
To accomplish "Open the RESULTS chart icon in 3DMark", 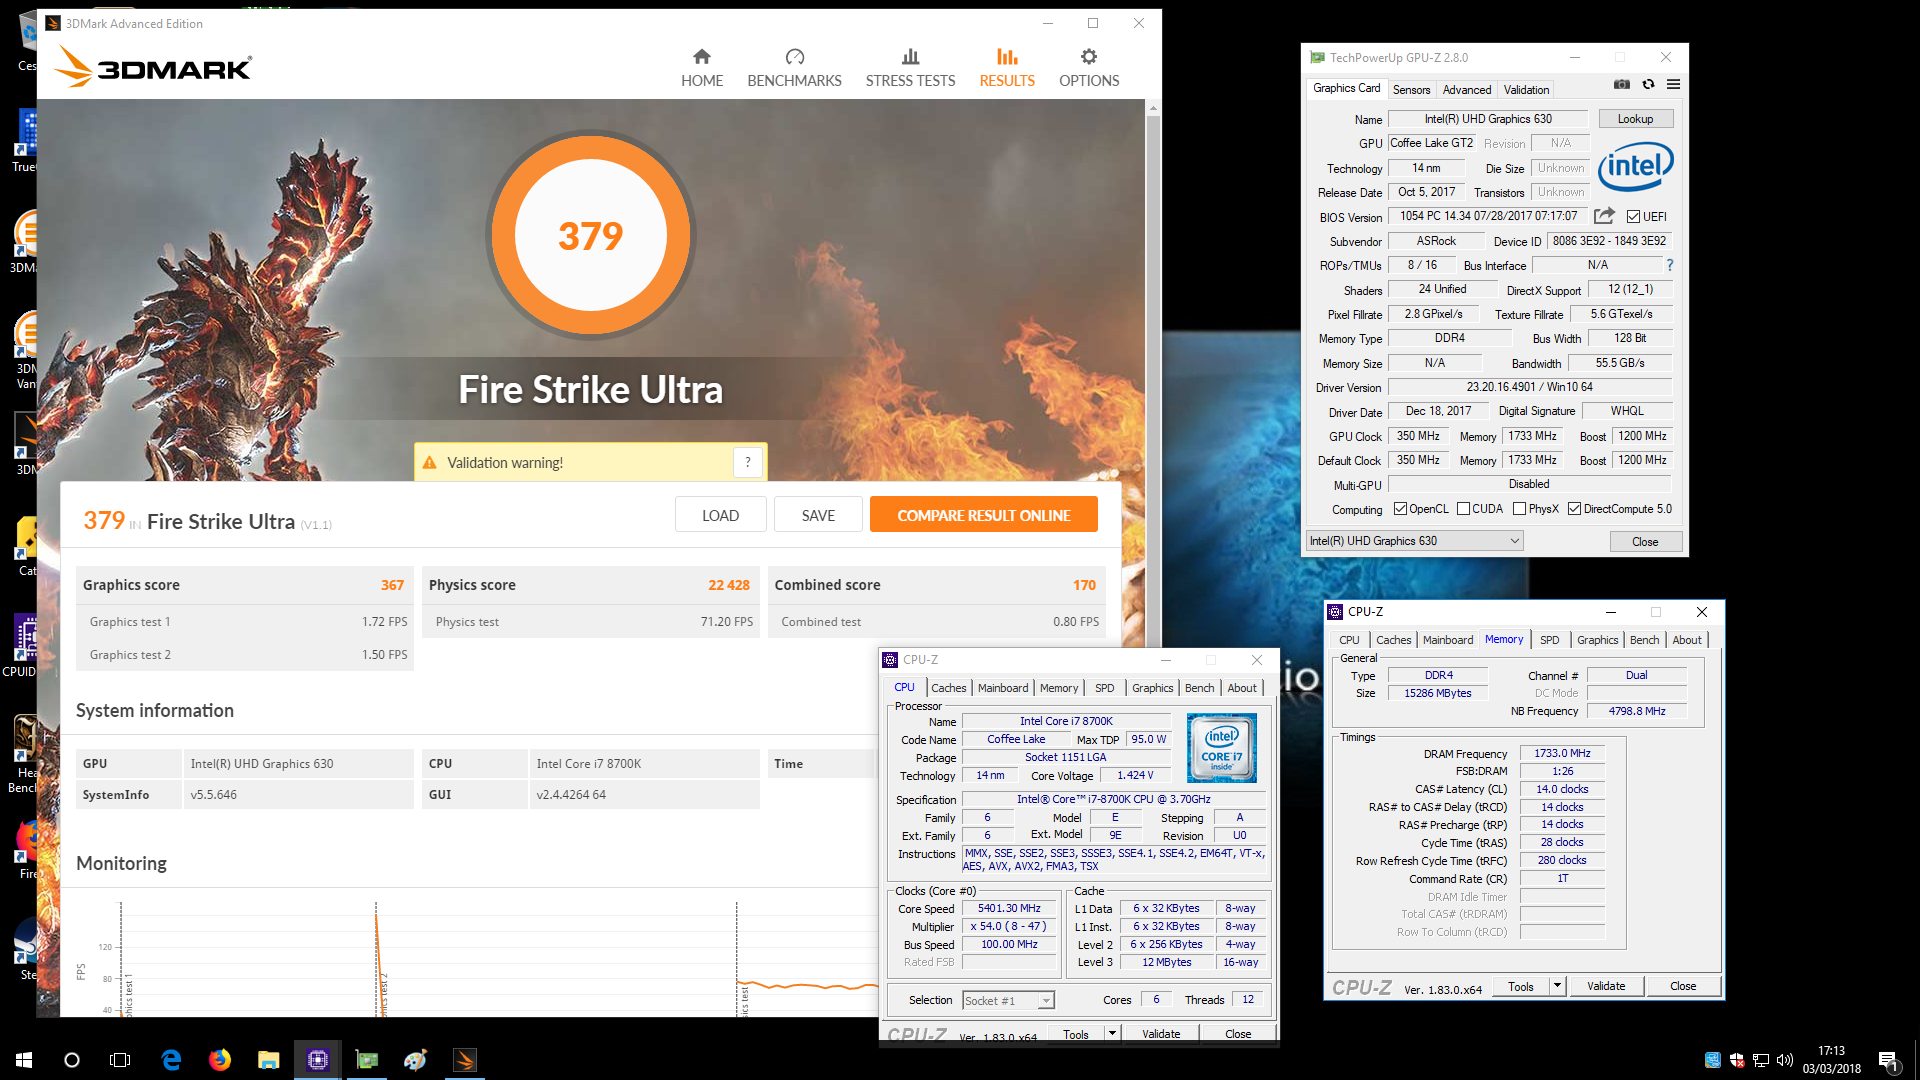I will [1007, 57].
